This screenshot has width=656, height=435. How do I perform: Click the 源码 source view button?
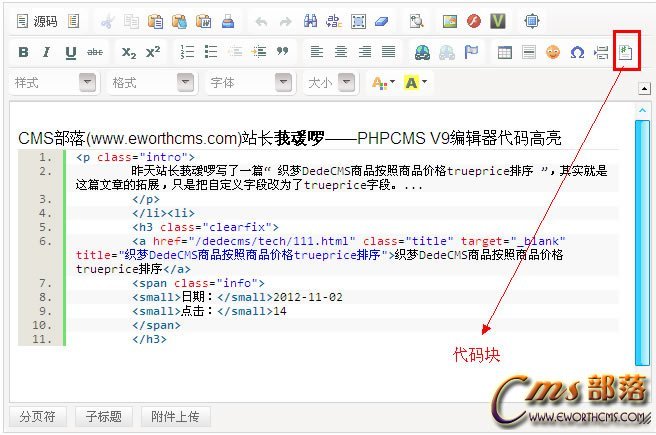pyautogui.click(x=37, y=20)
